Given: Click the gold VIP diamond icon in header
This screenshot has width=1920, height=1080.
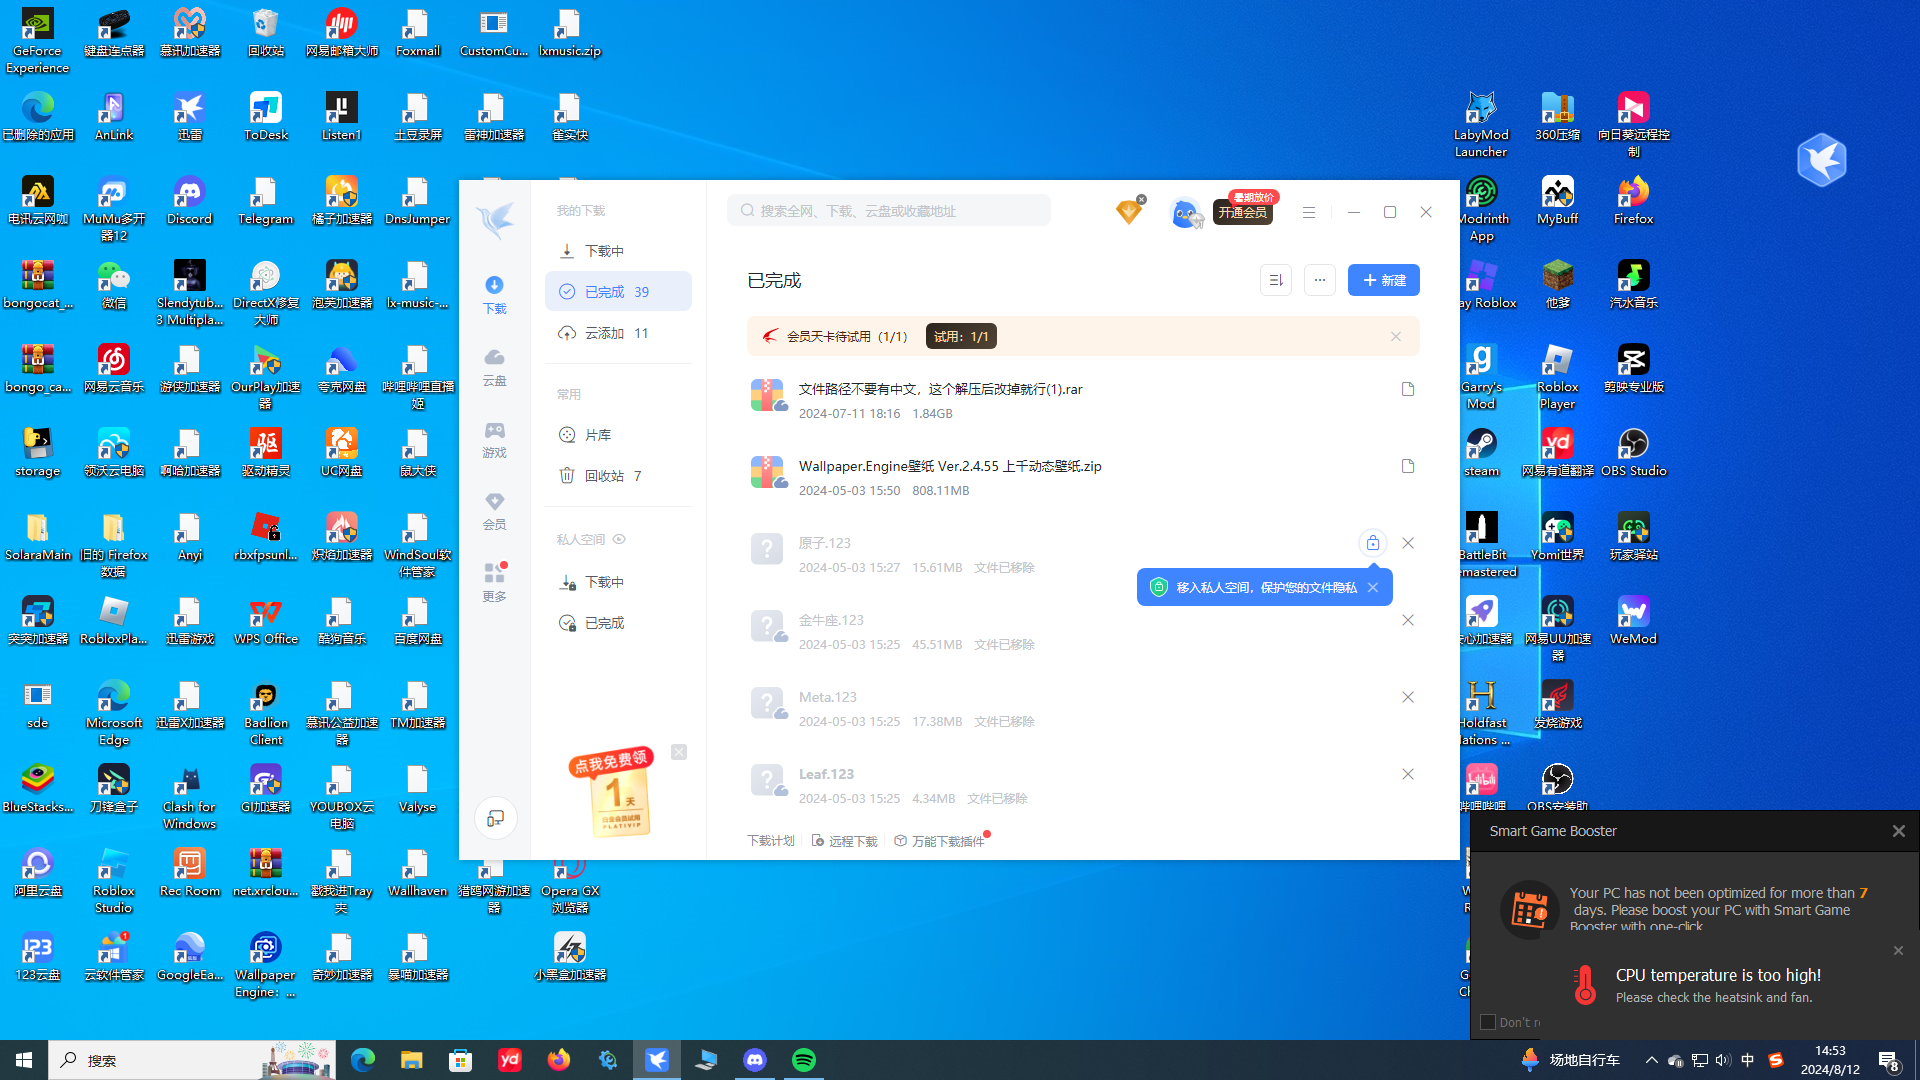Looking at the screenshot, I should (x=1128, y=212).
